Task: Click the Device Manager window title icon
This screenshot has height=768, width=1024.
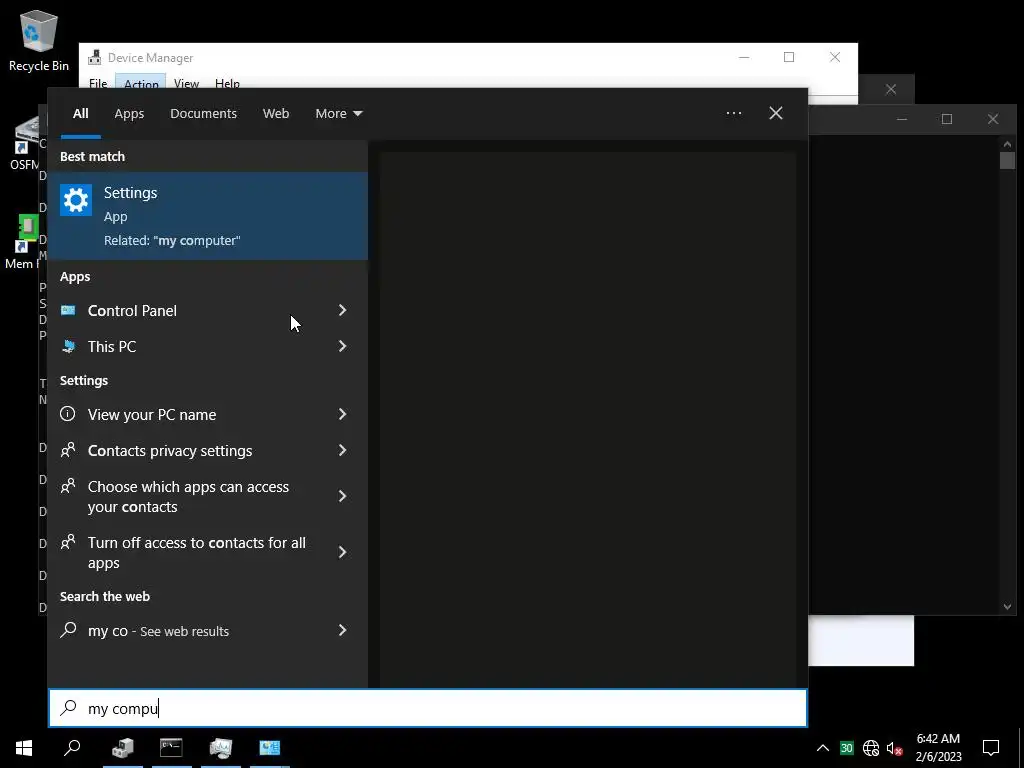Action: [95, 57]
